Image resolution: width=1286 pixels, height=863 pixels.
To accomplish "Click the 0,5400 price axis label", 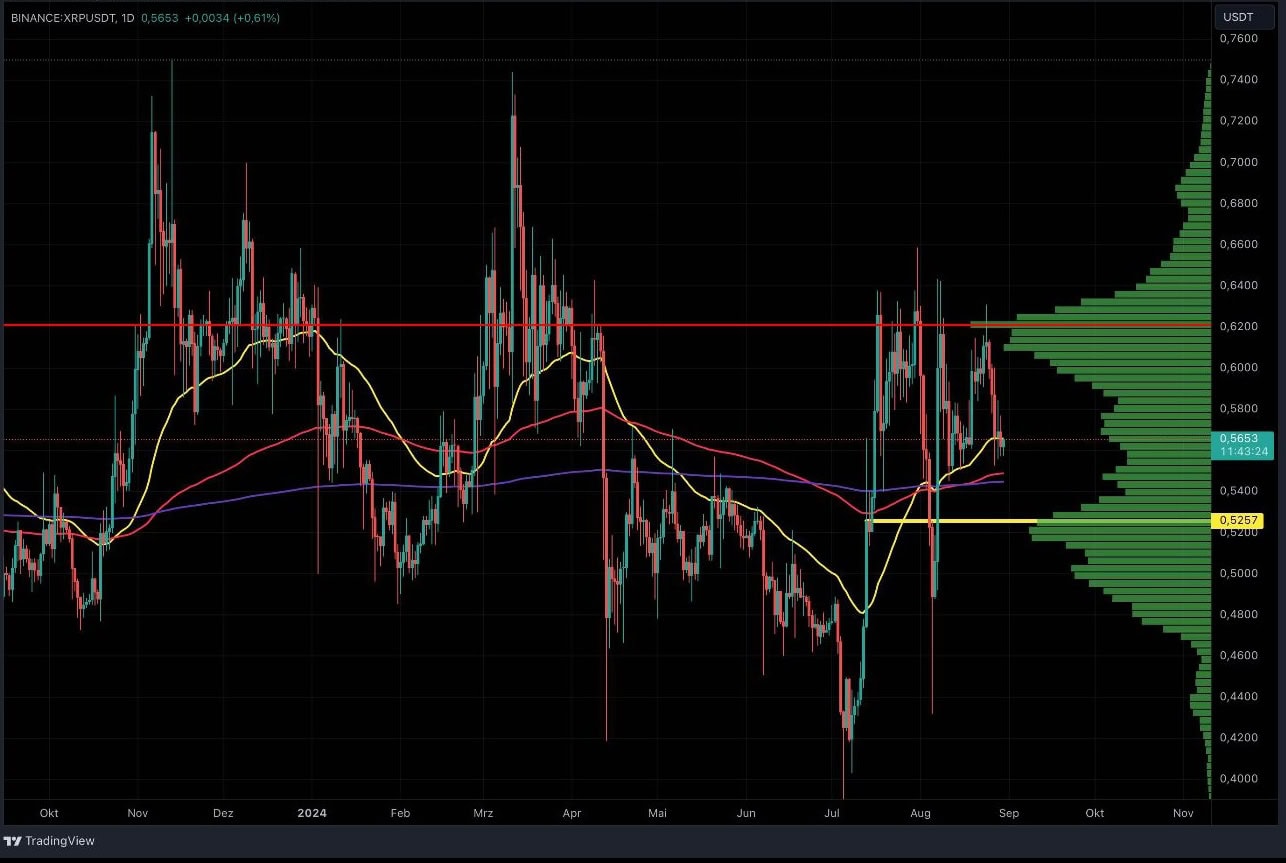I will [1238, 490].
